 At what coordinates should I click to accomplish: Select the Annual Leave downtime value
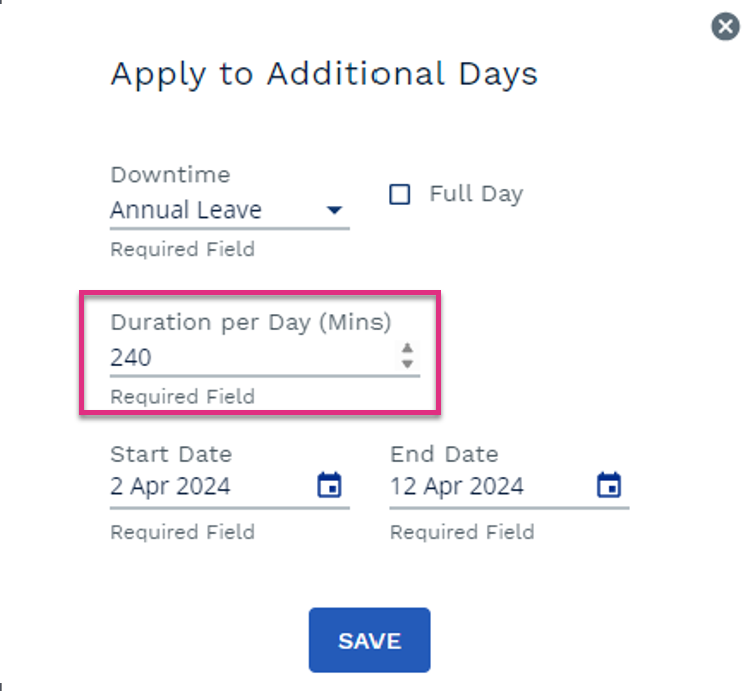(186, 210)
